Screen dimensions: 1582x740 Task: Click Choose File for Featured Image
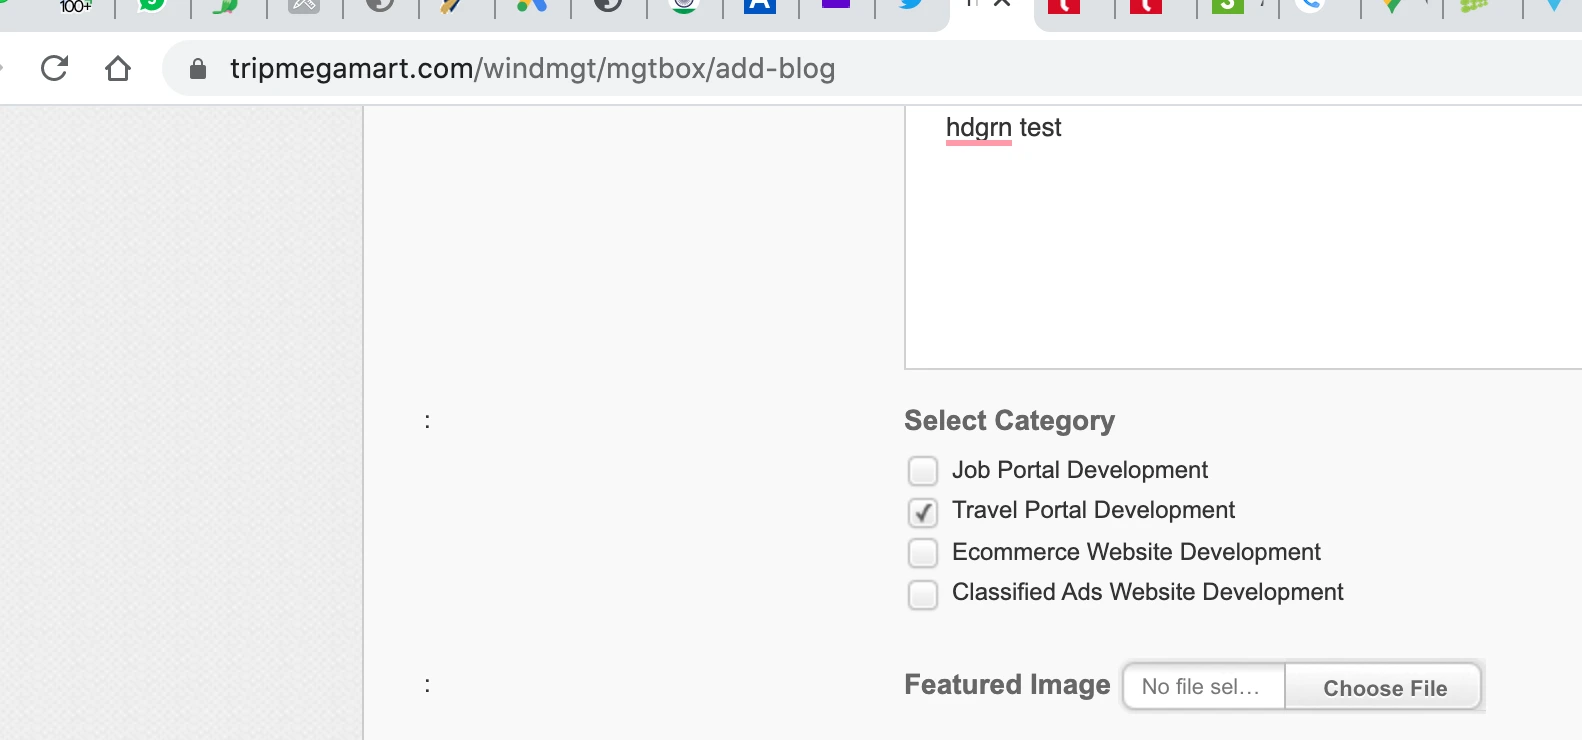[1384, 687]
